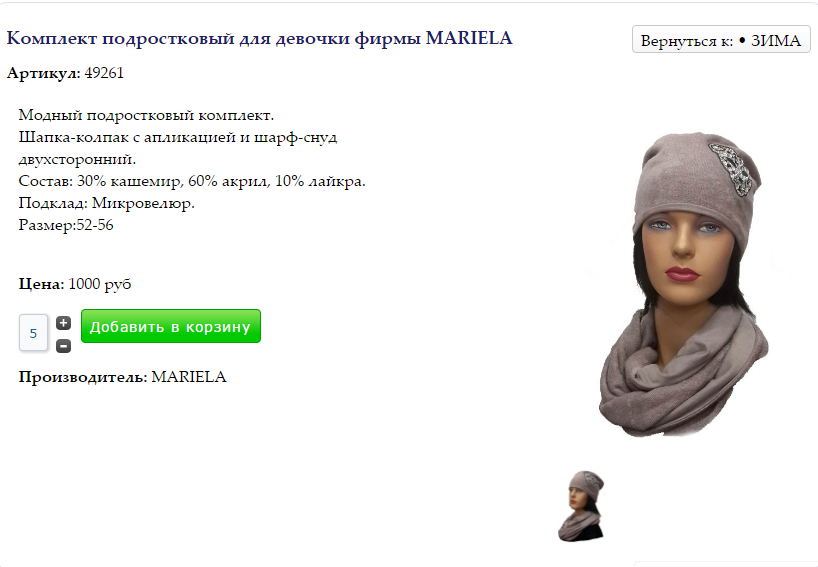
Task: Increase quantity with the plus icon
Action: (63, 323)
